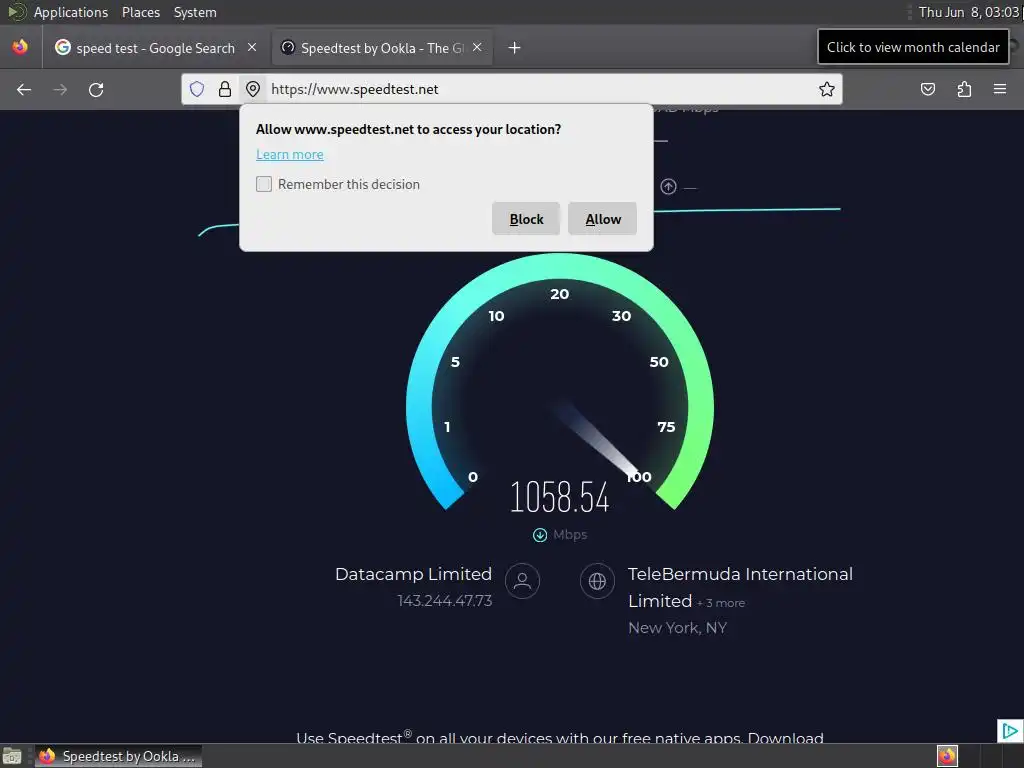Click the clock showing Thu Jun 8

tap(968, 12)
